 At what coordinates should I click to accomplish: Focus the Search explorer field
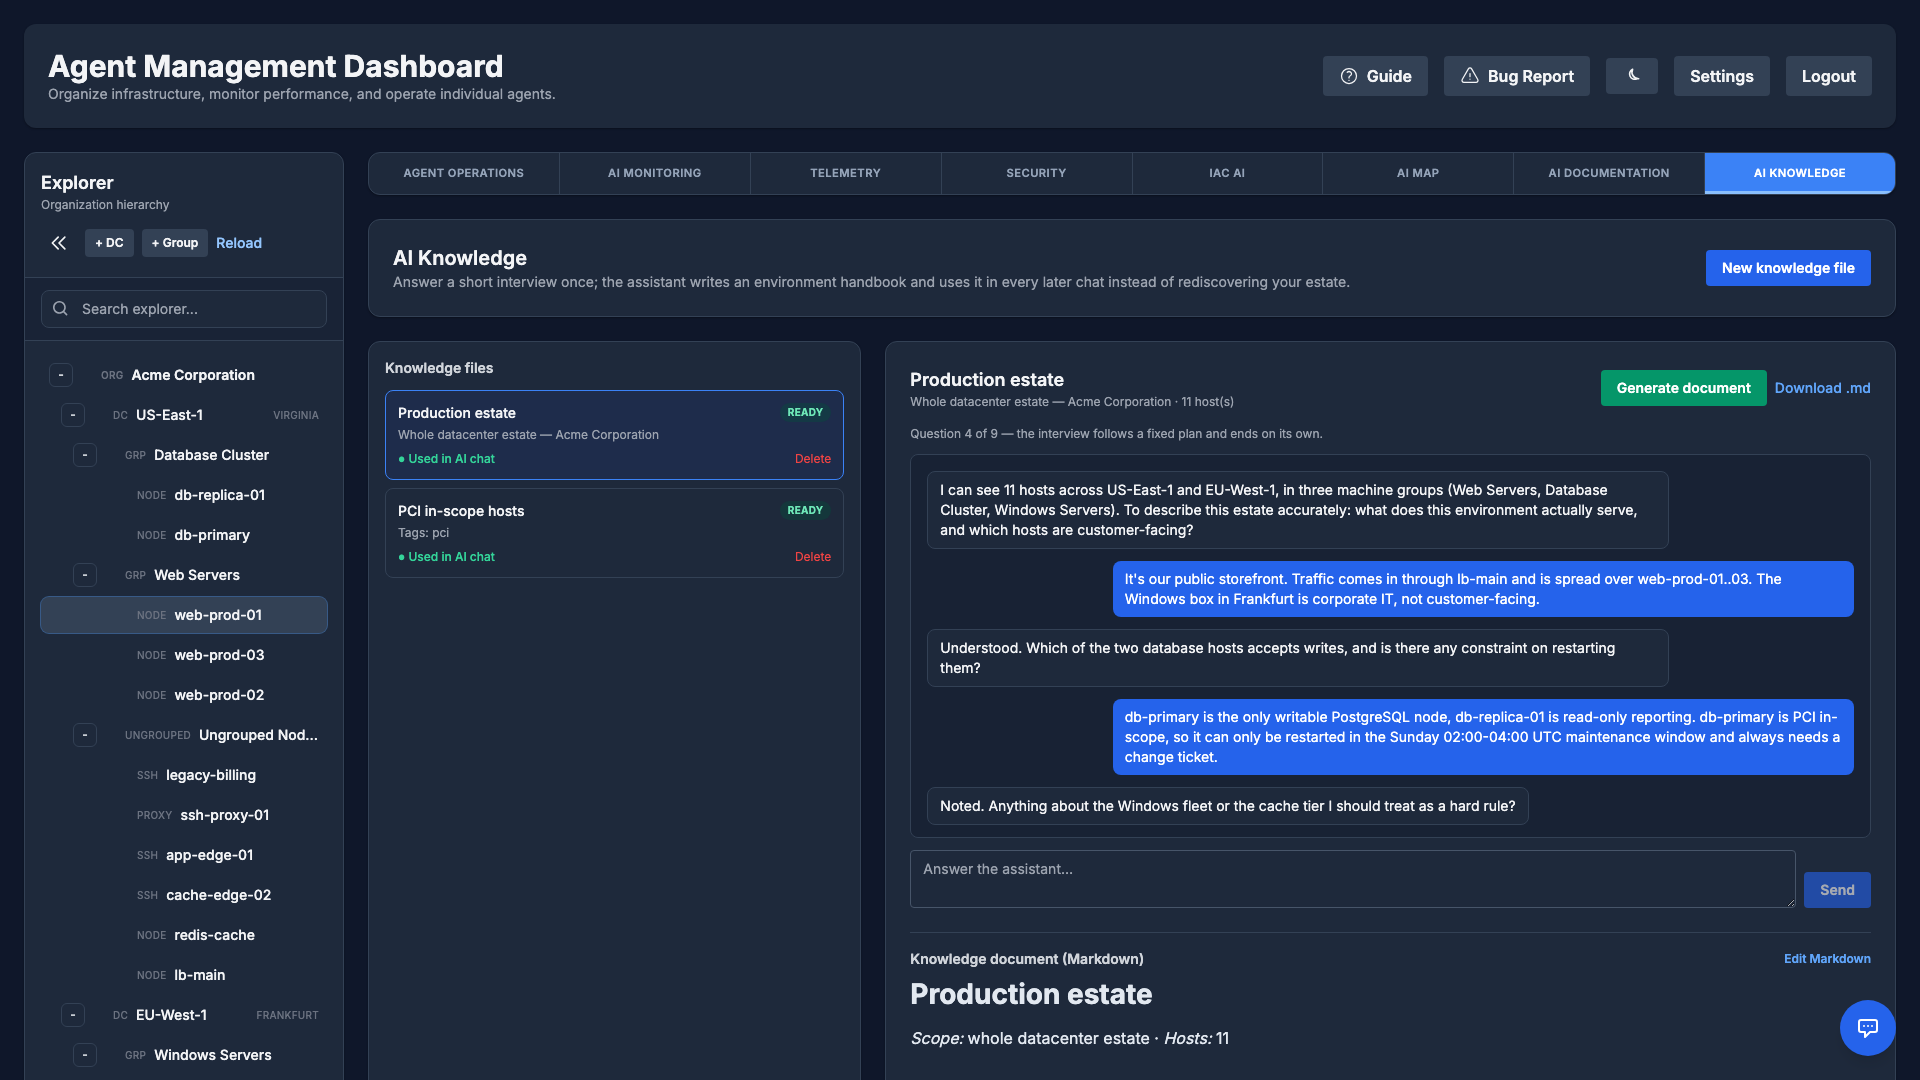point(184,309)
